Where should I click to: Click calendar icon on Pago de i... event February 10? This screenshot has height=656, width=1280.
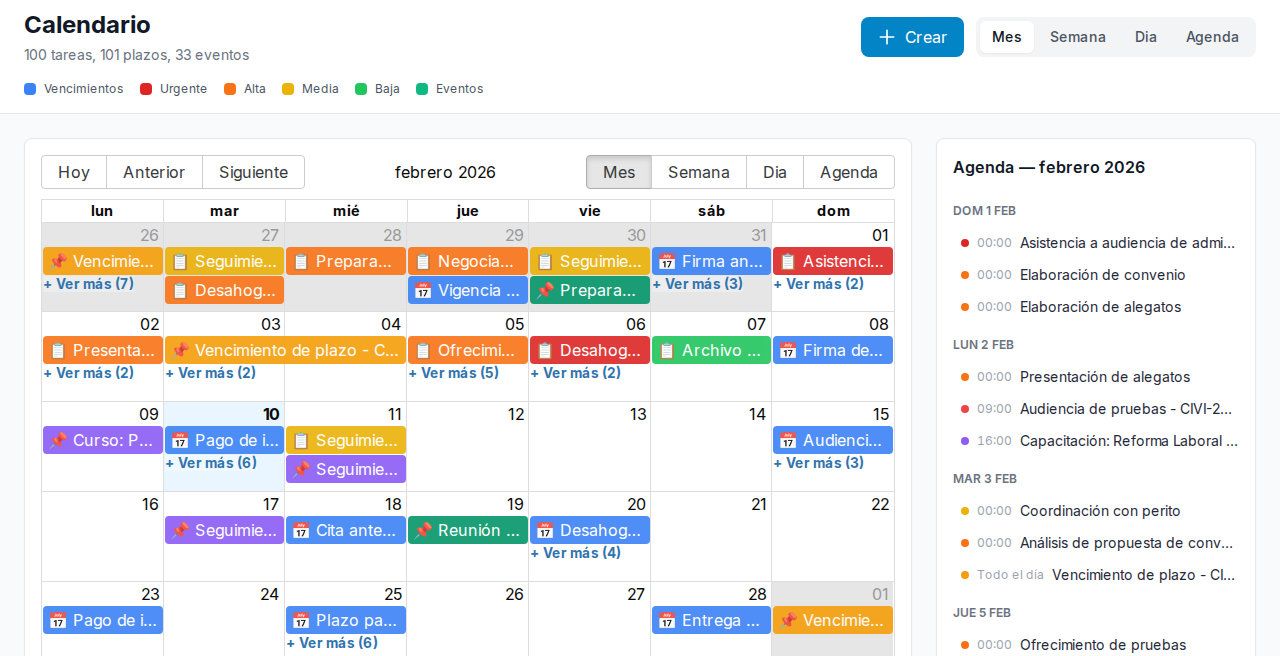click(180, 441)
